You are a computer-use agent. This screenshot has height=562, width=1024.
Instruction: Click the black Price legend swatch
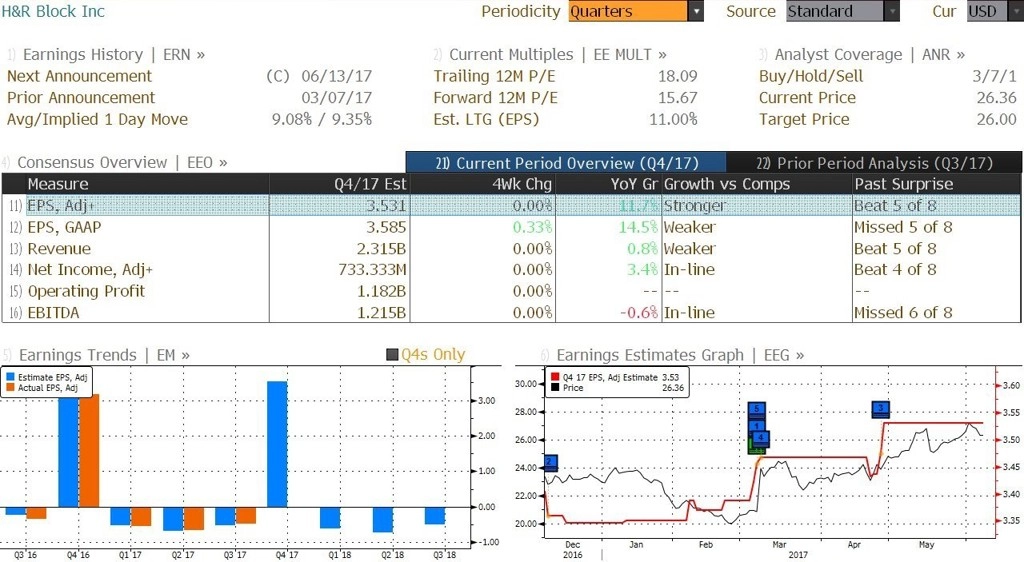(555, 388)
